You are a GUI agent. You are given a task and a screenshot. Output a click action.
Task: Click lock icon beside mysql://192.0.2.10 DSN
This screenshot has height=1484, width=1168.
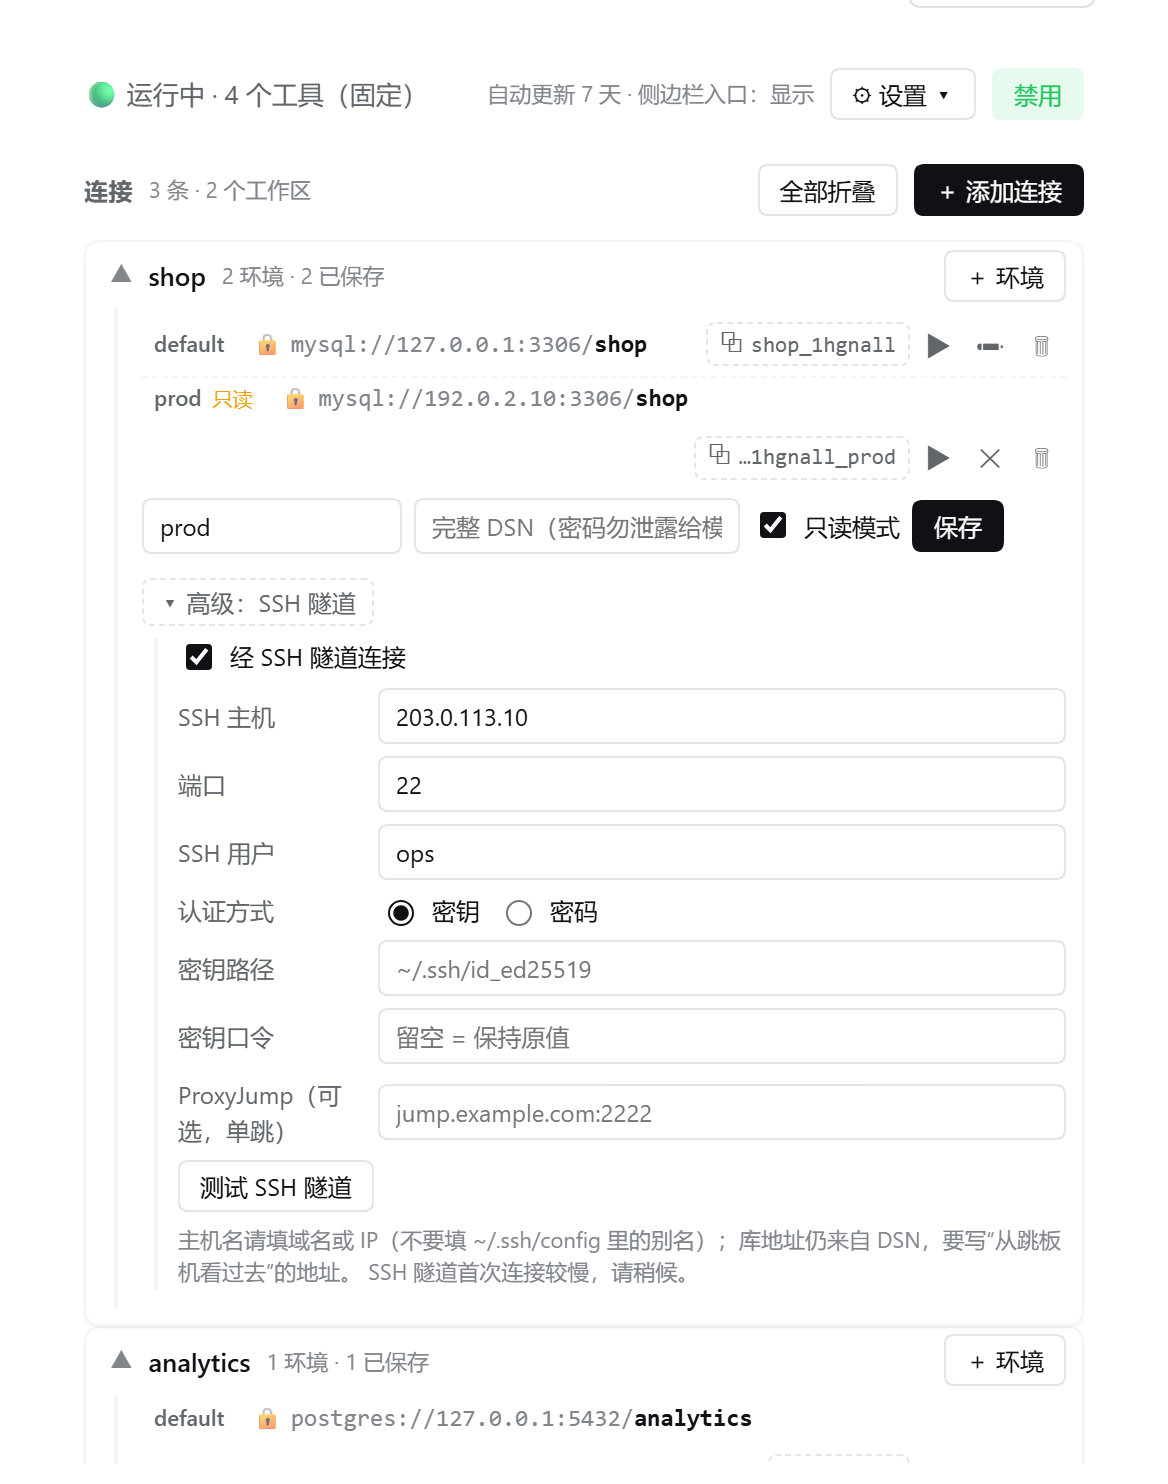pos(295,399)
